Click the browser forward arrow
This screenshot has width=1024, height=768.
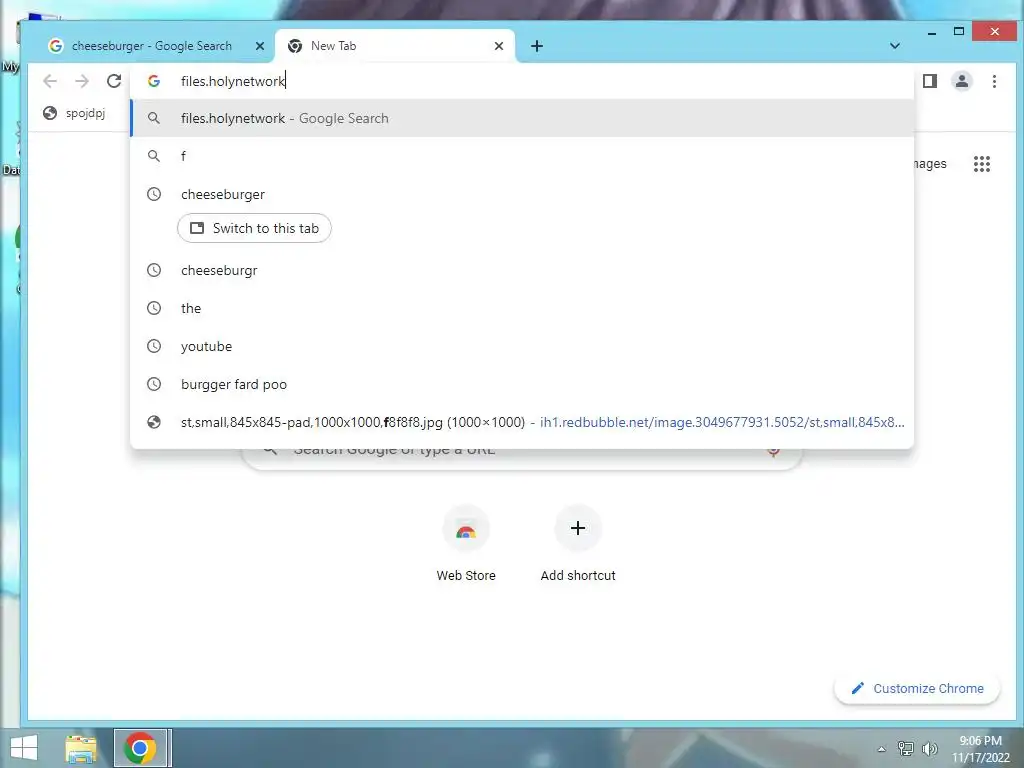coord(82,81)
